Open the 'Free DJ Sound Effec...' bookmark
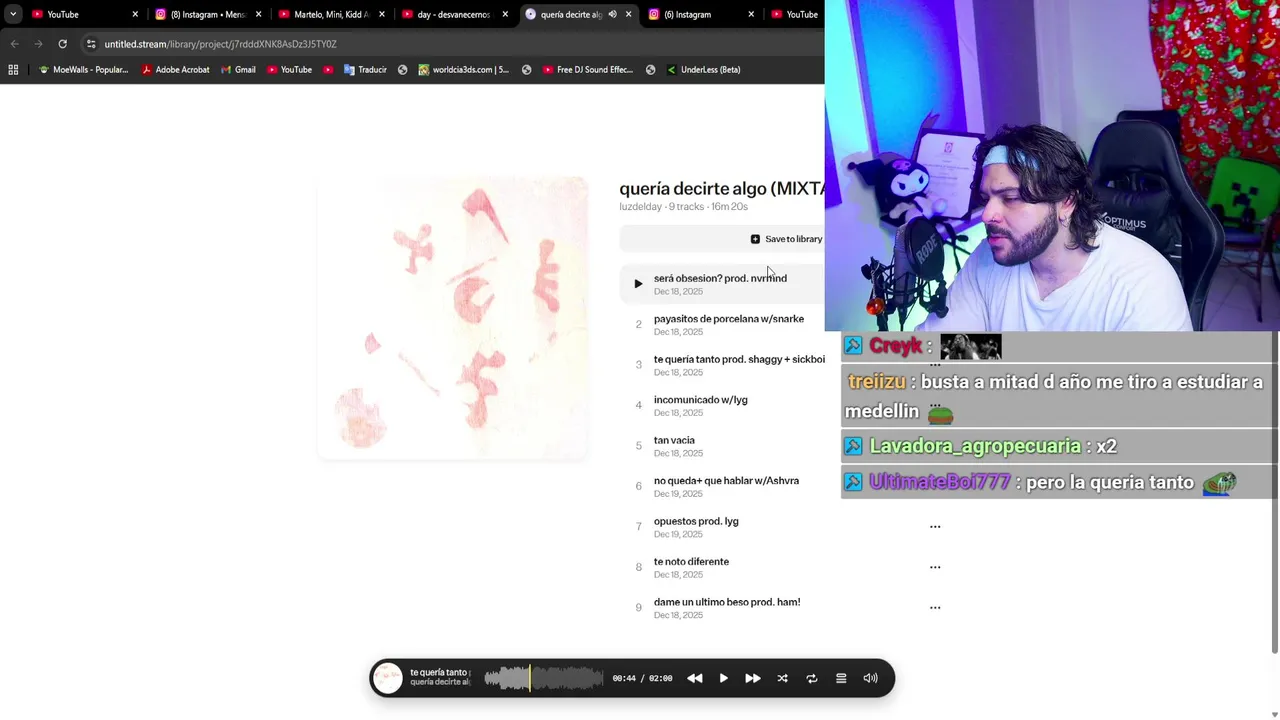This screenshot has height=720, width=1280. (x=588, y=70)
